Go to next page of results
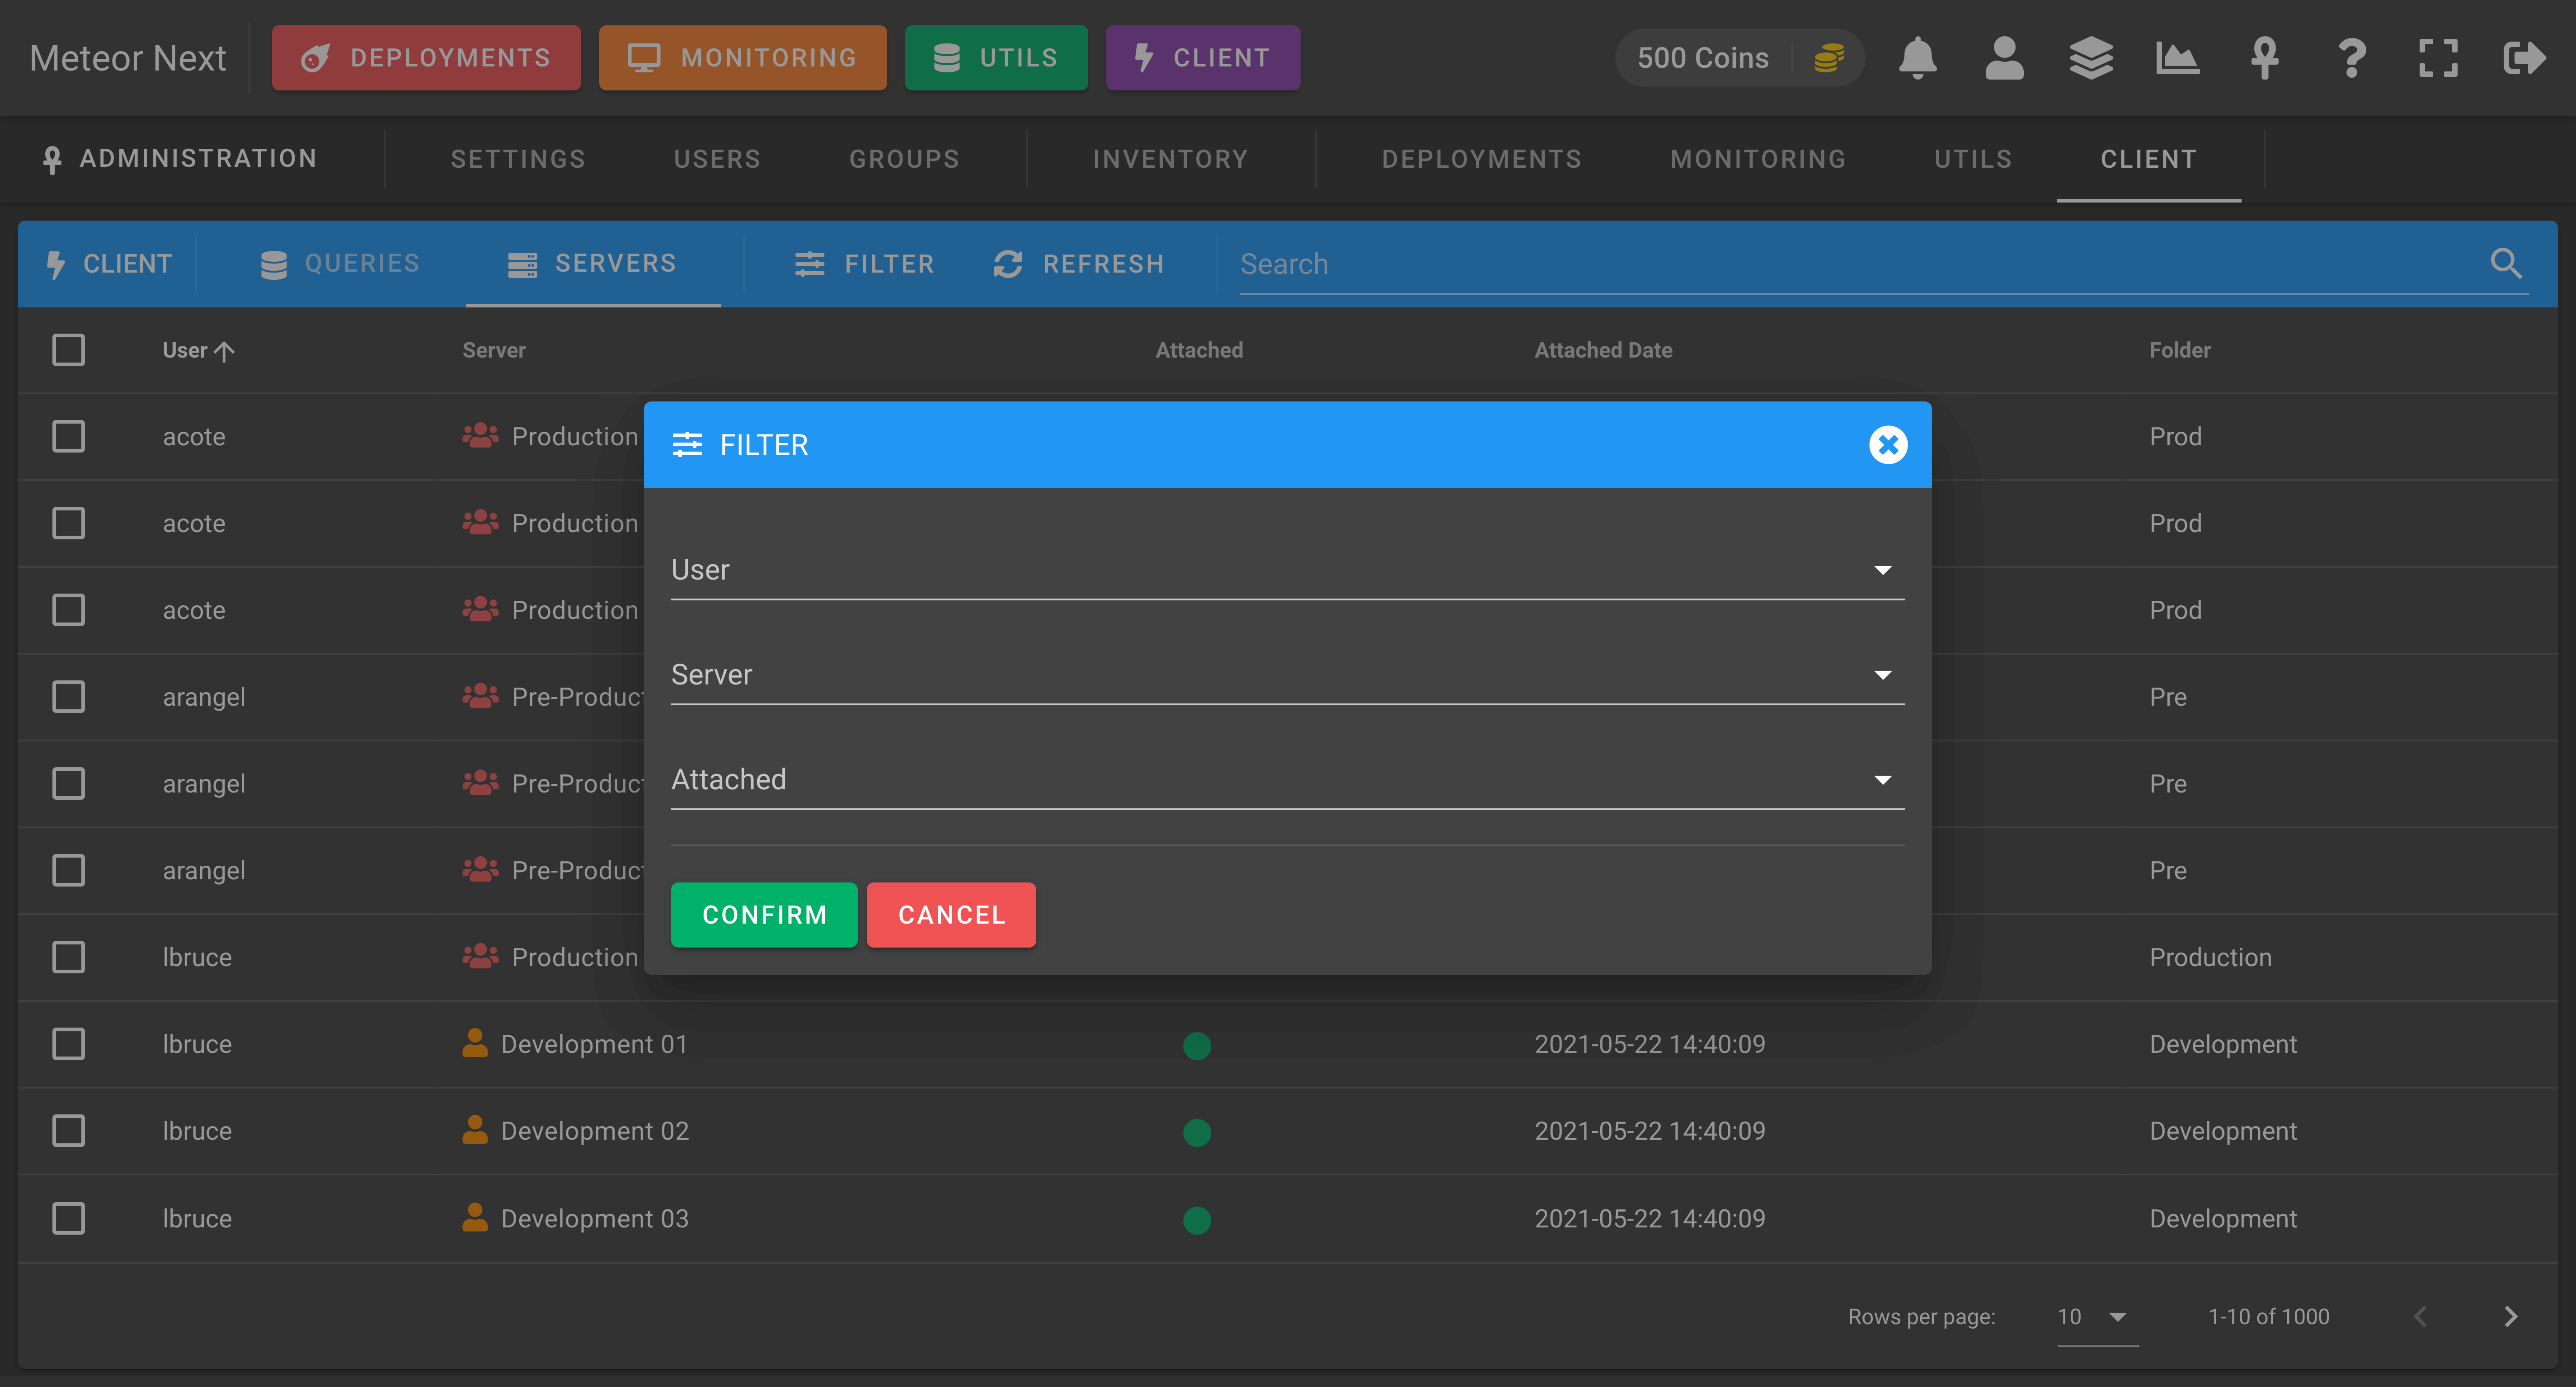2576x1387 pixels. tap(2510, 1316)
